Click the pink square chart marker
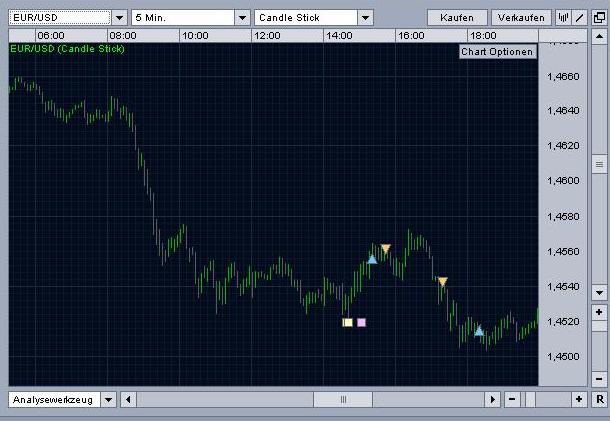610x421 pixels. pyautogui.click(x=361, y=323)
